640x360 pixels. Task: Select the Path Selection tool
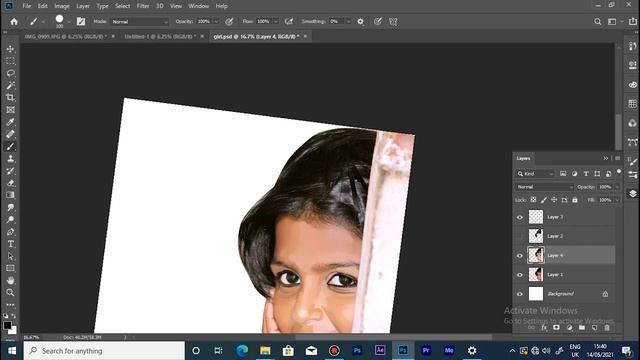[11, 256]
